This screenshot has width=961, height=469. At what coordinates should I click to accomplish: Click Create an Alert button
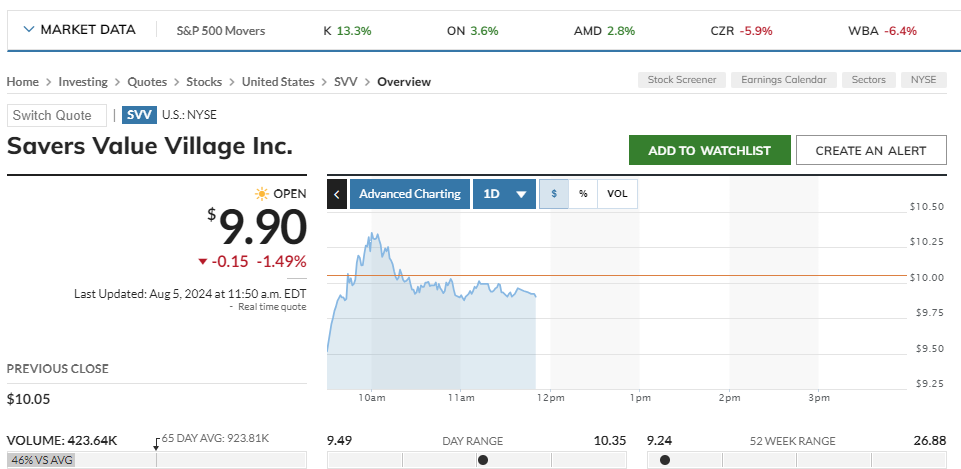click(871, 150)
